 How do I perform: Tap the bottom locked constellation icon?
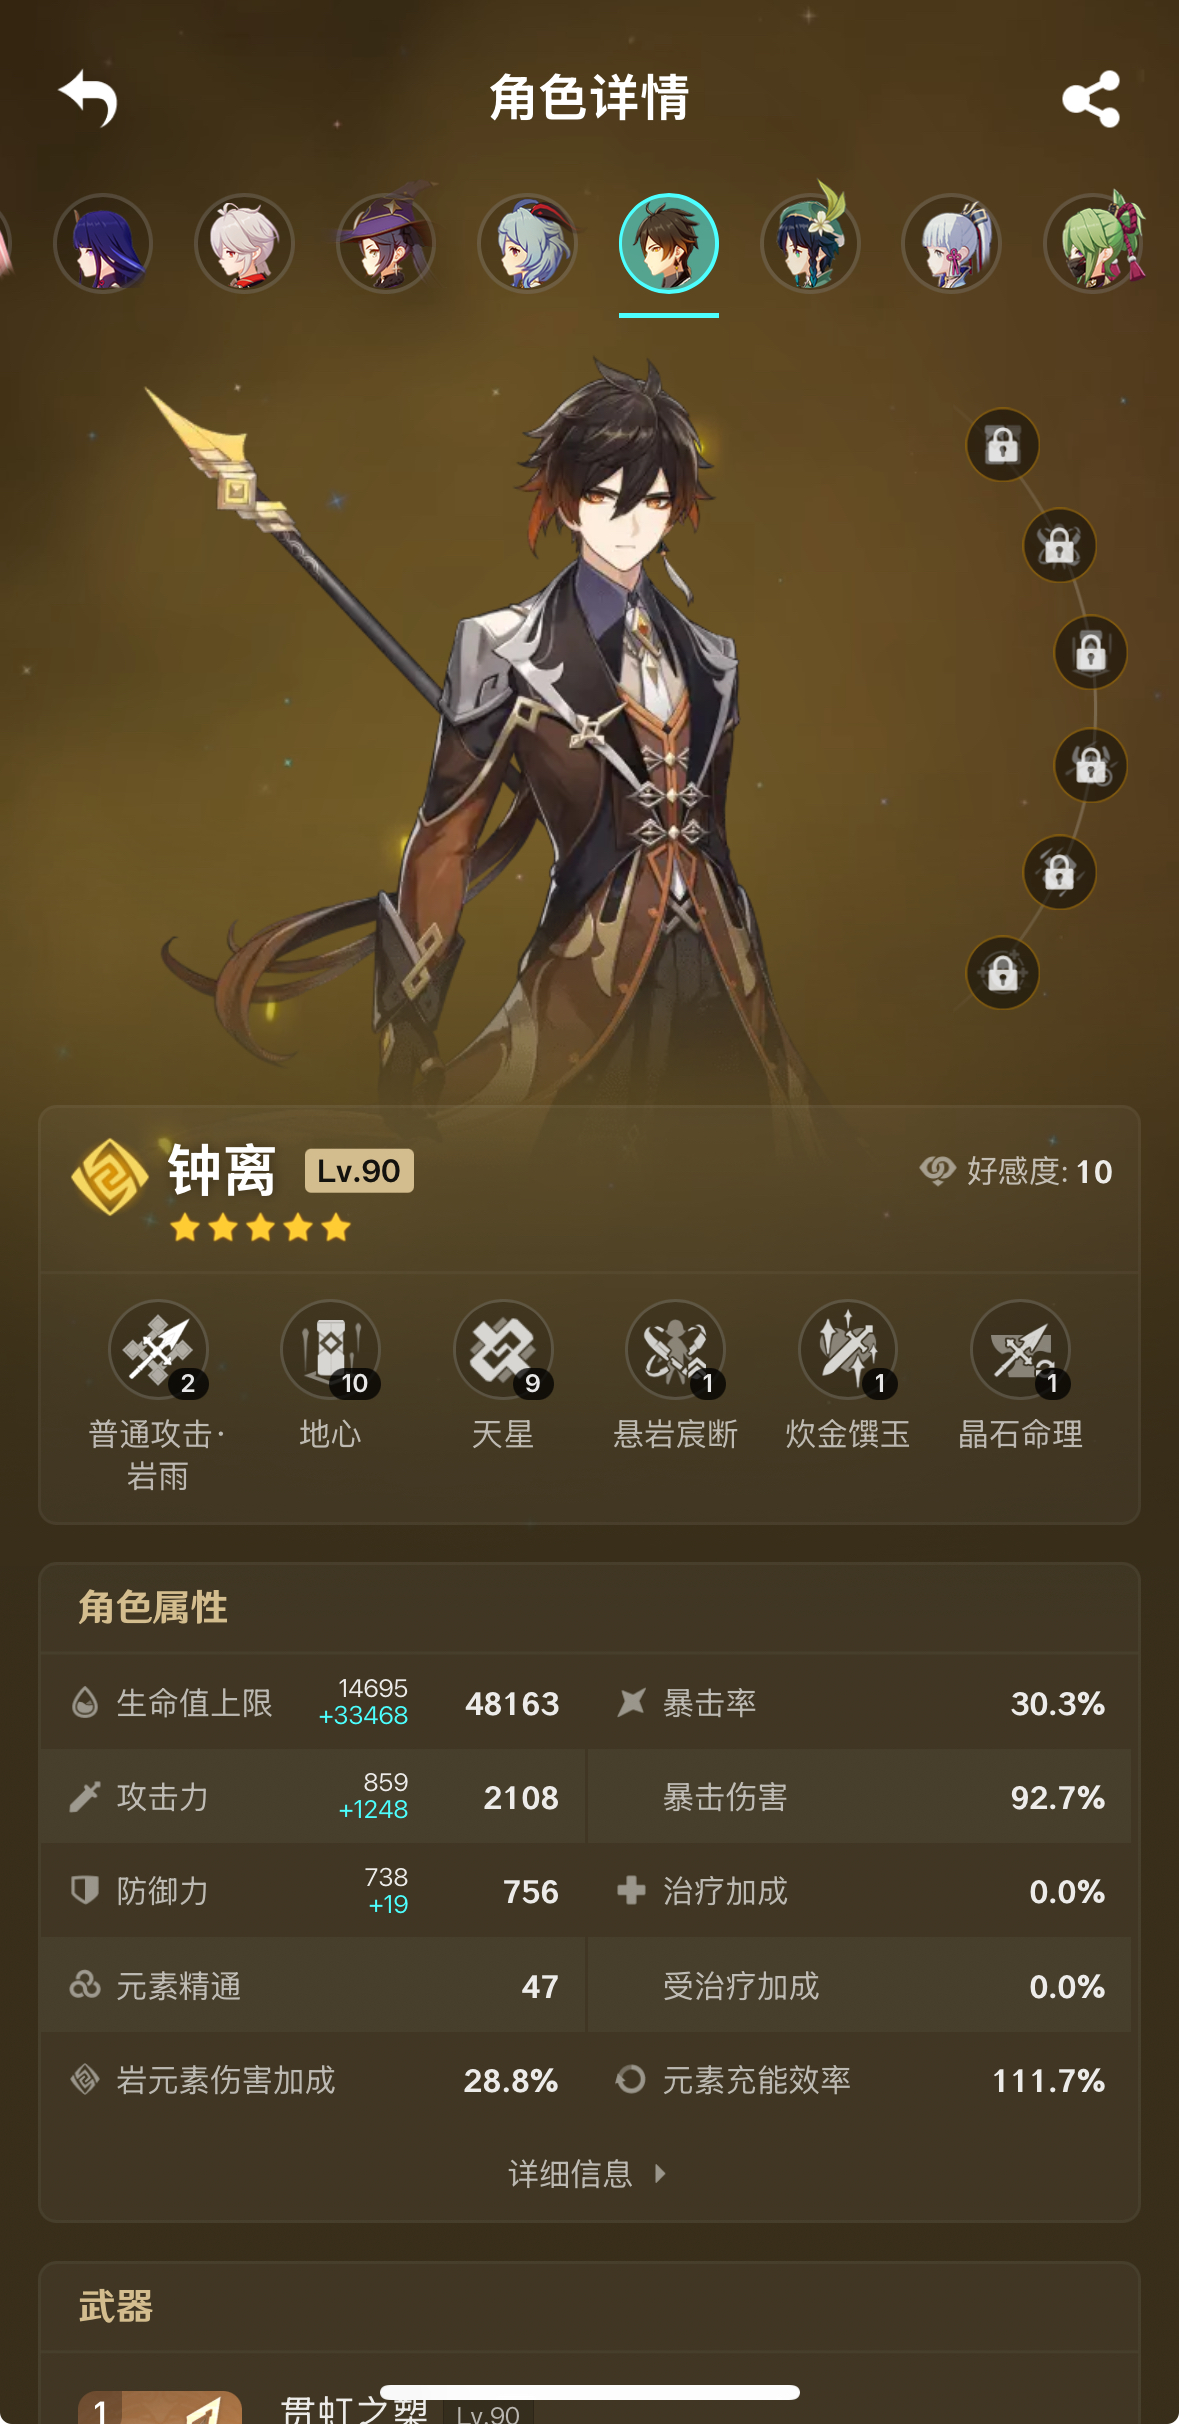(x=1002, y=972)
